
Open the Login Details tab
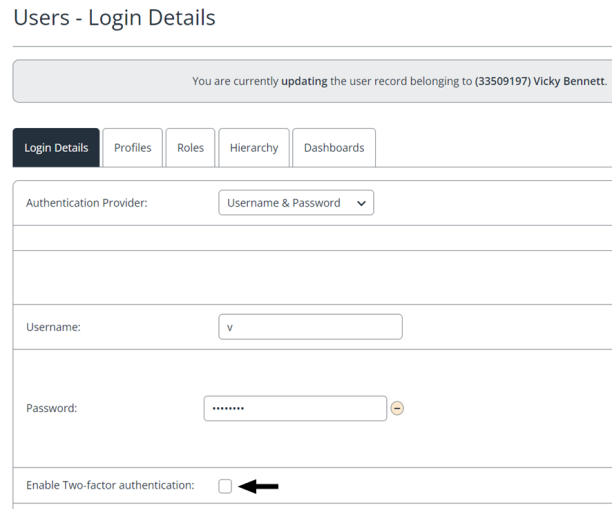click(56, 148)
